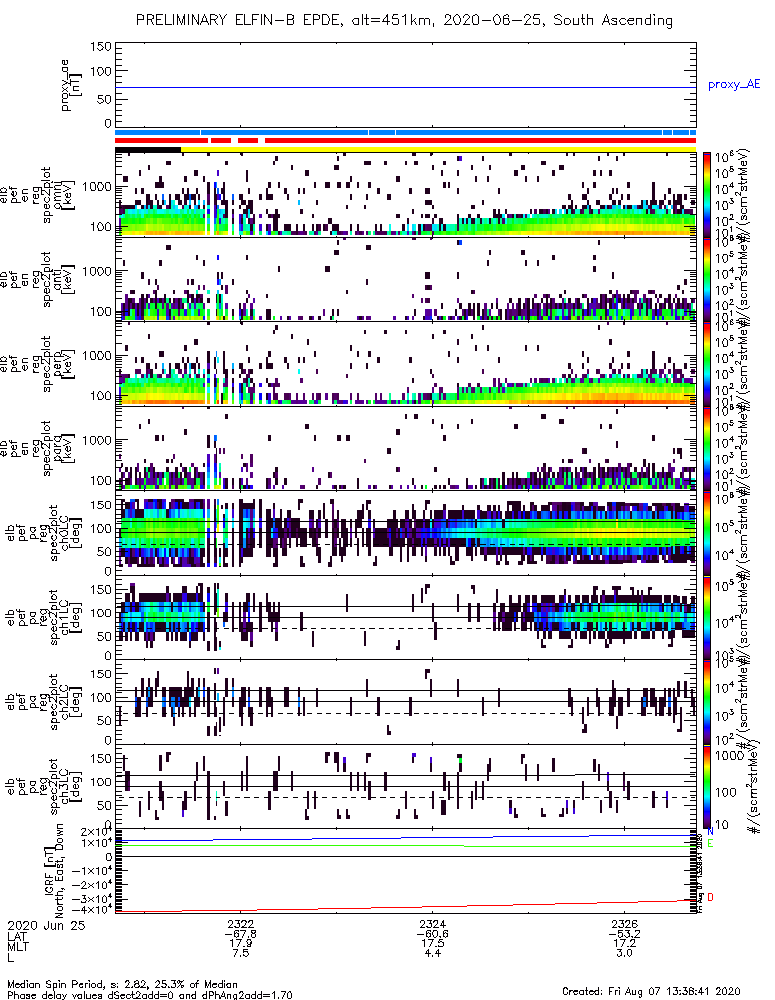Click the color bar beside the perp panel
This screenshot has height=1000, width=775.
706,364
